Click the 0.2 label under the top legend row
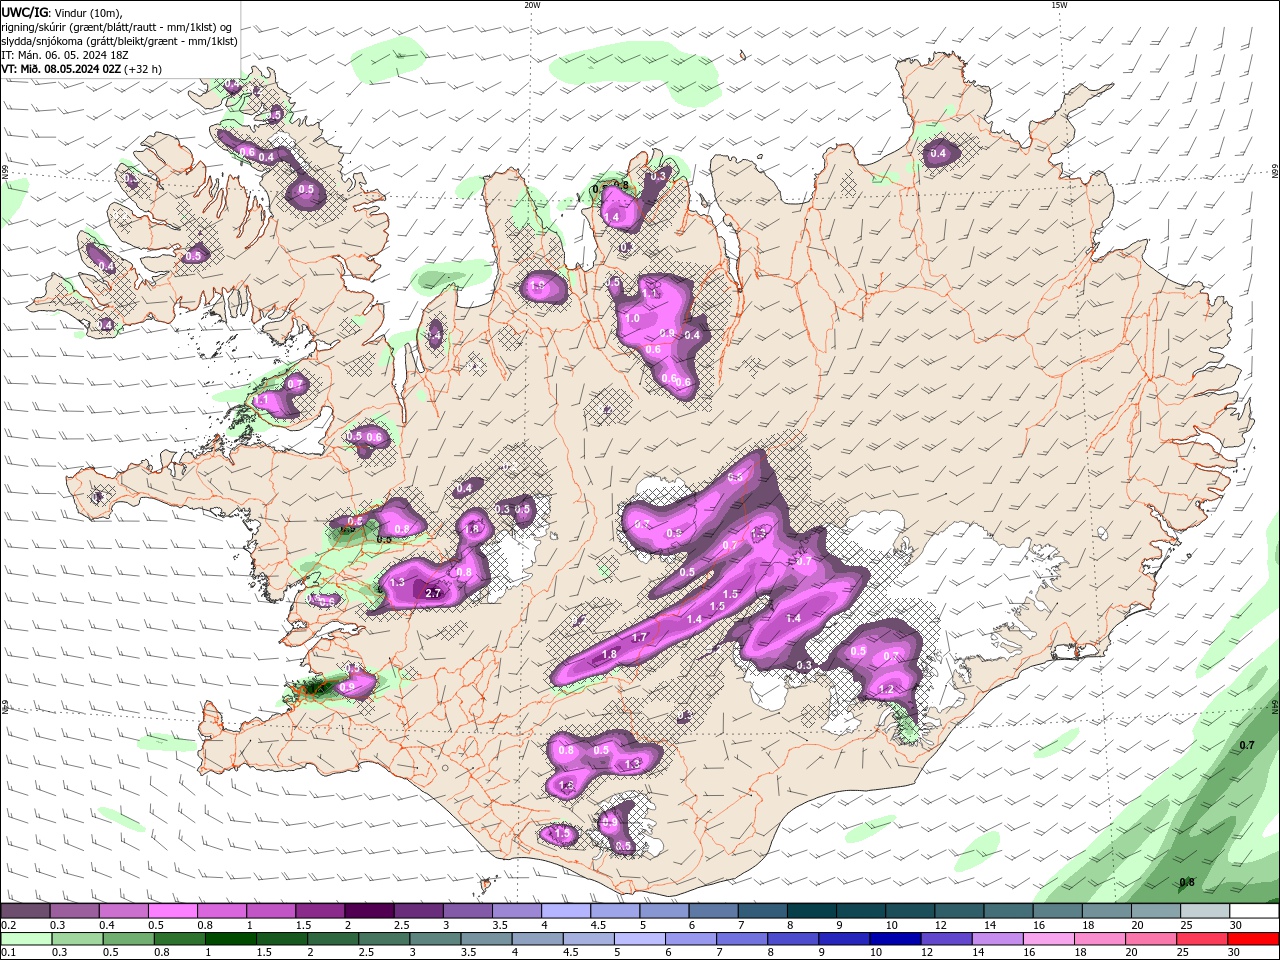This screenshot has height=960, width=1280. pos(8,925)
